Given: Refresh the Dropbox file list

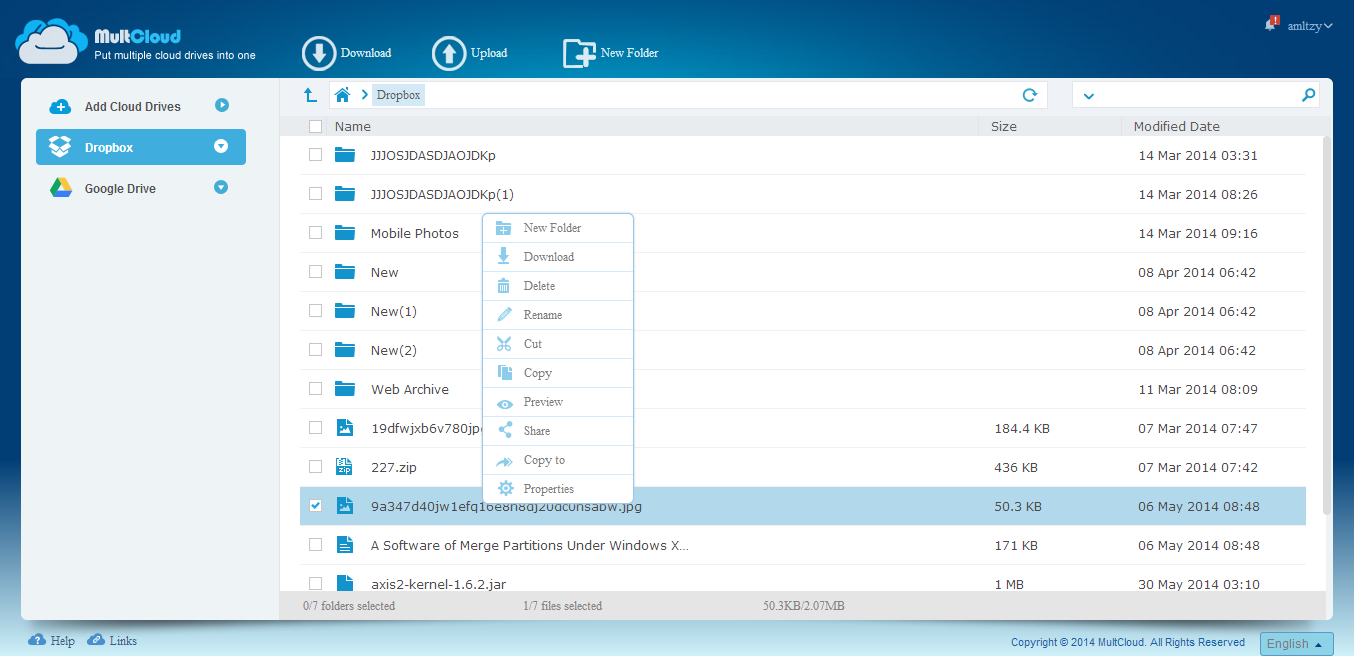Looking at the screenshot, I should (x=1029, y=95).
